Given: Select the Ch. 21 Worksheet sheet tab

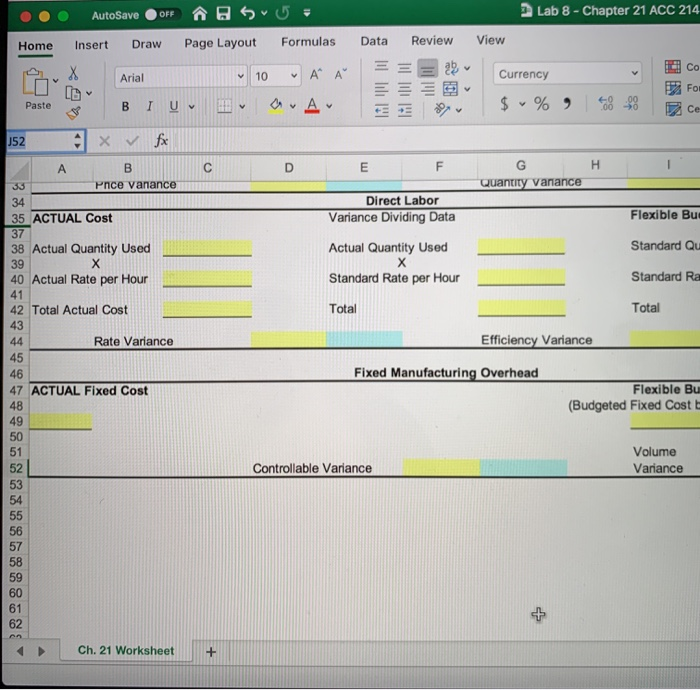Looking at the screenshot, I should coord(126,651).
